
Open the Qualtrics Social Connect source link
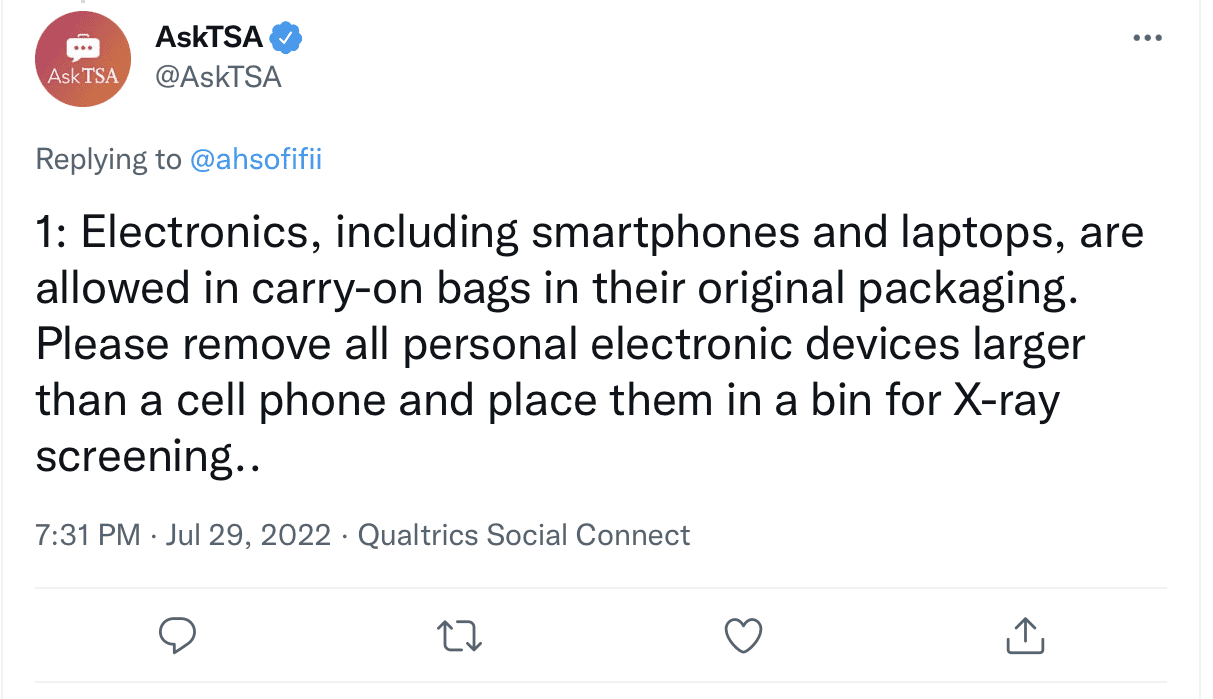coord(524,535)
